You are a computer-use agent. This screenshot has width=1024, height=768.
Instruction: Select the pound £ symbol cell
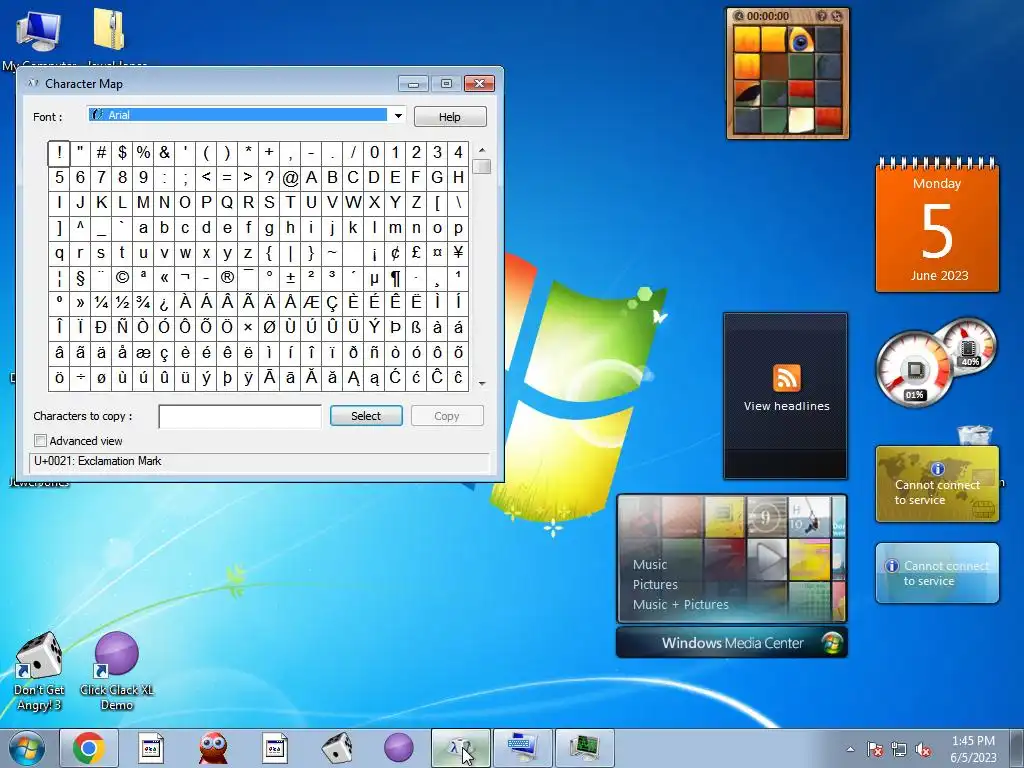[x=416, y=253]
